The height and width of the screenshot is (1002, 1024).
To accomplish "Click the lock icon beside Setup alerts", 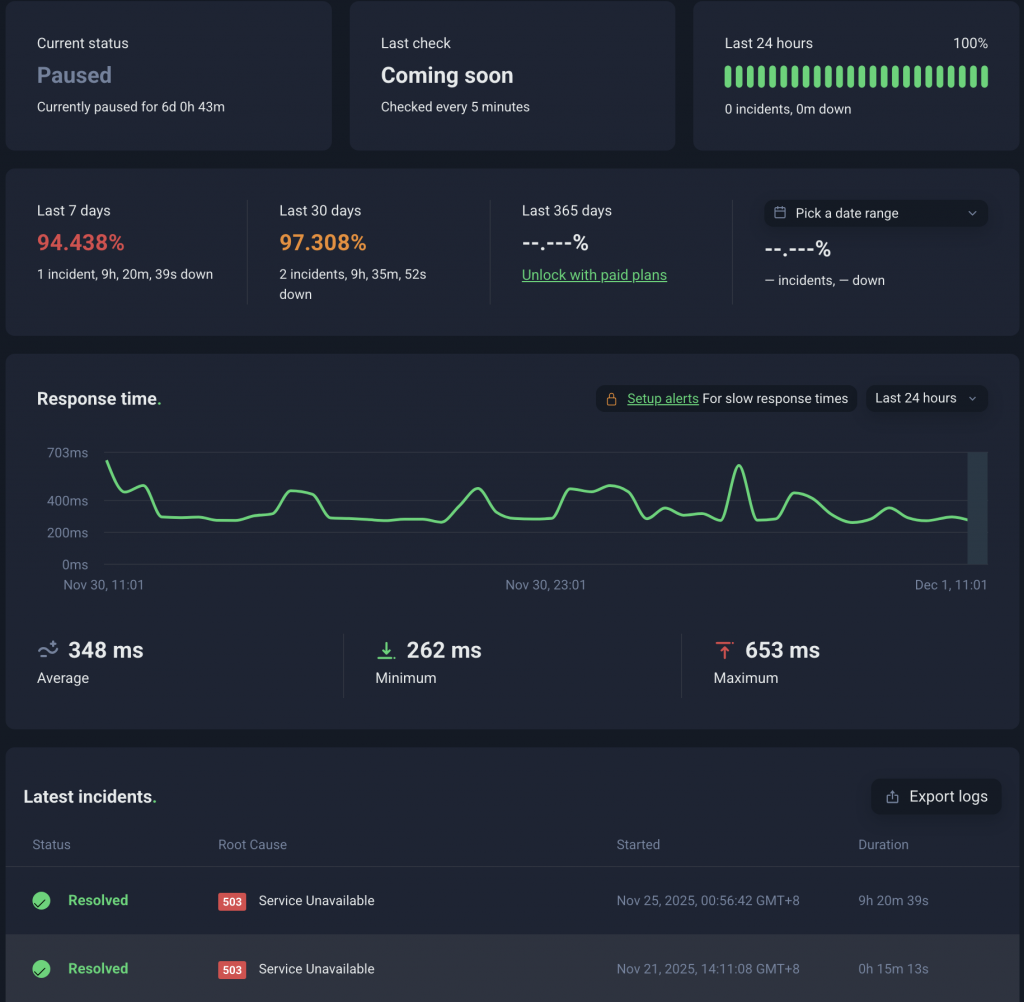I will (612, 398).
